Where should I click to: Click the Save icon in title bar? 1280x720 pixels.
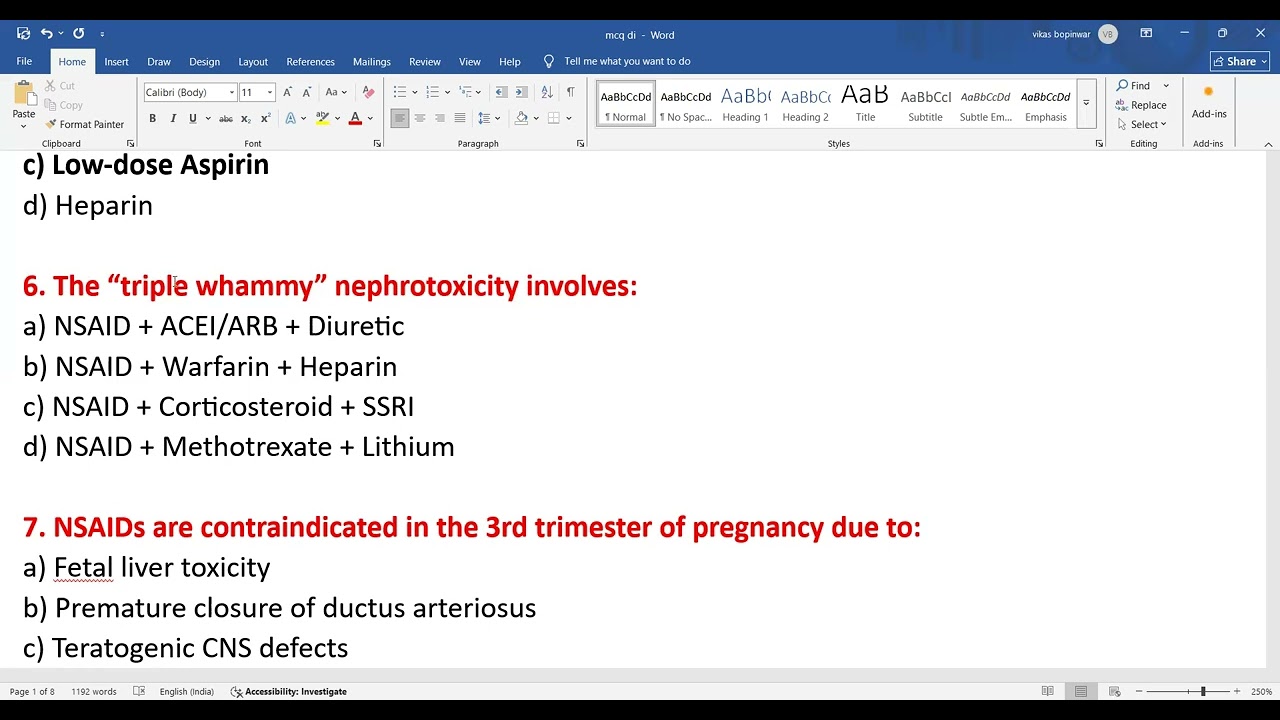pos(23,33)
